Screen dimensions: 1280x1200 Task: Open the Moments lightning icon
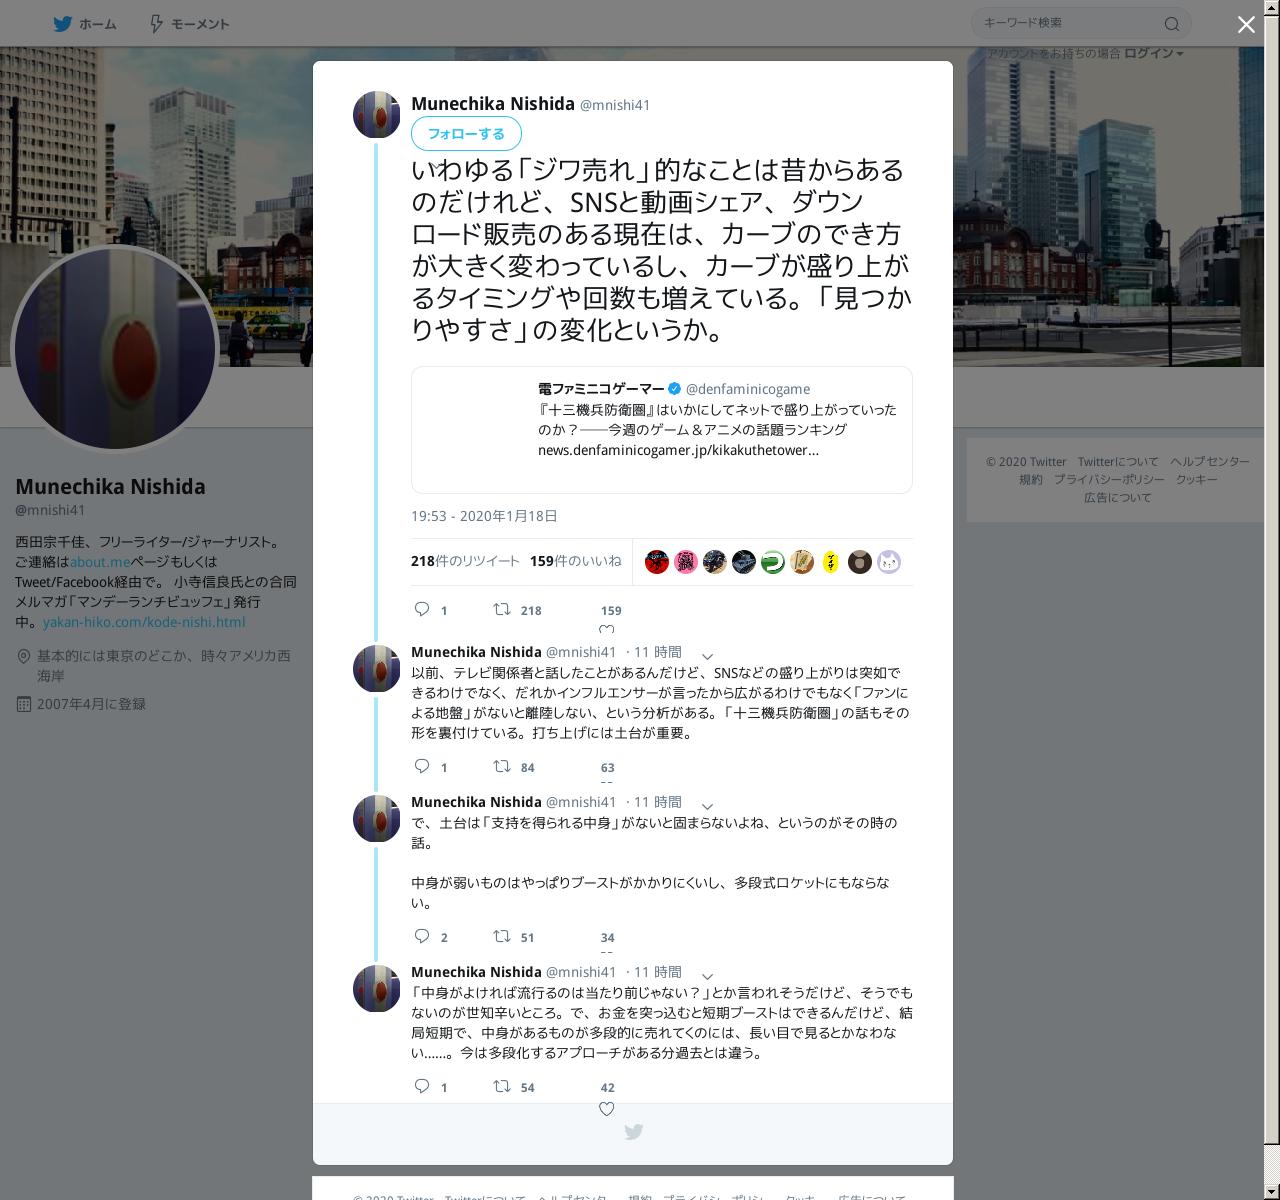(x=157, y=24)
